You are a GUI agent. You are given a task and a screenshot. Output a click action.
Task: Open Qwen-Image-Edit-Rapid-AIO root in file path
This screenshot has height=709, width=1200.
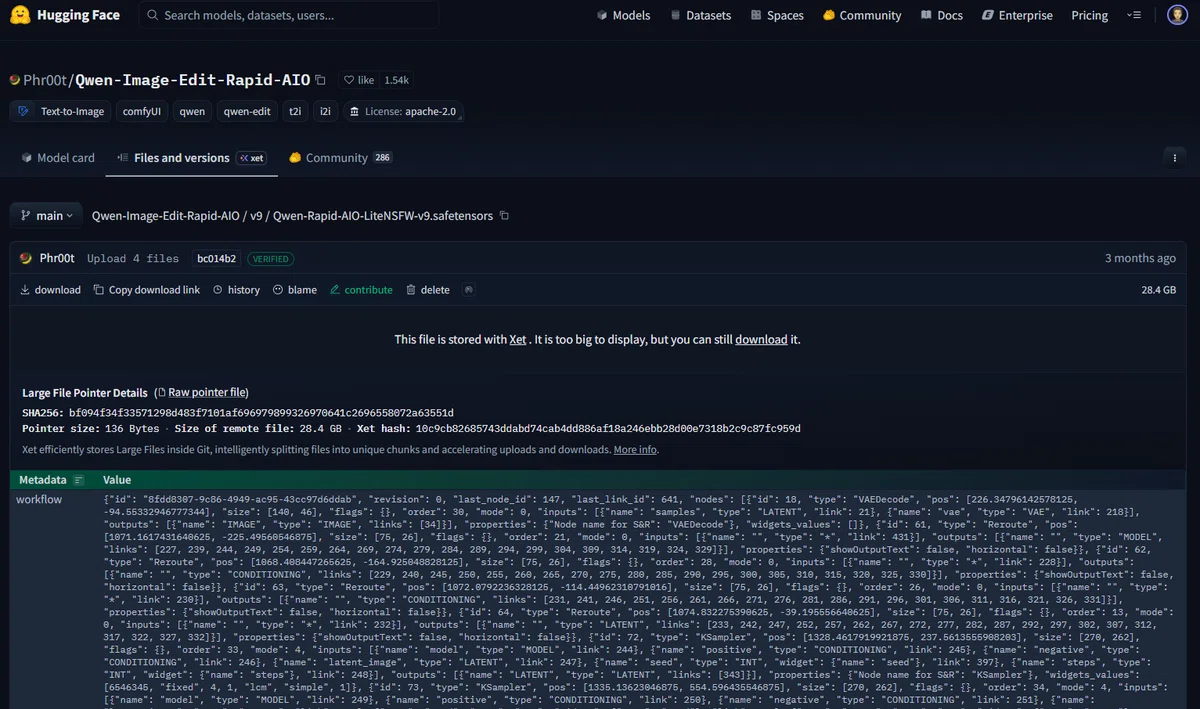(x=166, y=216)
